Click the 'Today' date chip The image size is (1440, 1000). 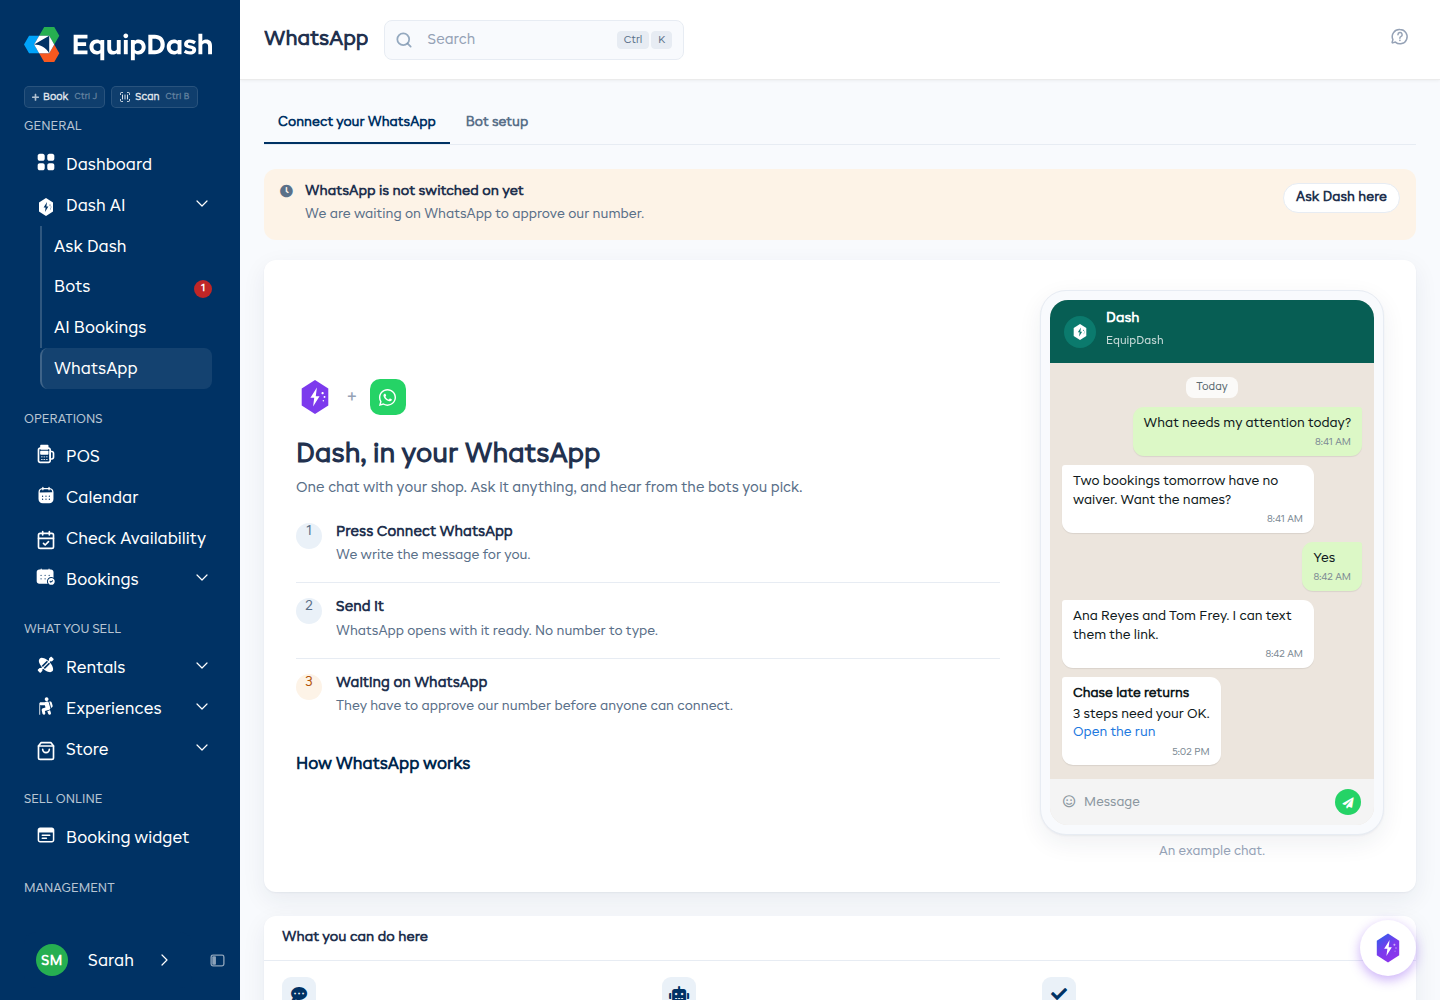1212,387
